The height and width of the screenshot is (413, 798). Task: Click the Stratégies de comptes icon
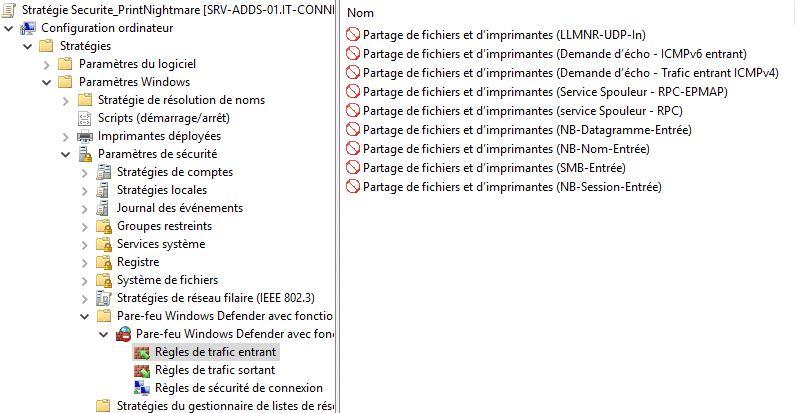pyautogui.click(x=104, y=172)
